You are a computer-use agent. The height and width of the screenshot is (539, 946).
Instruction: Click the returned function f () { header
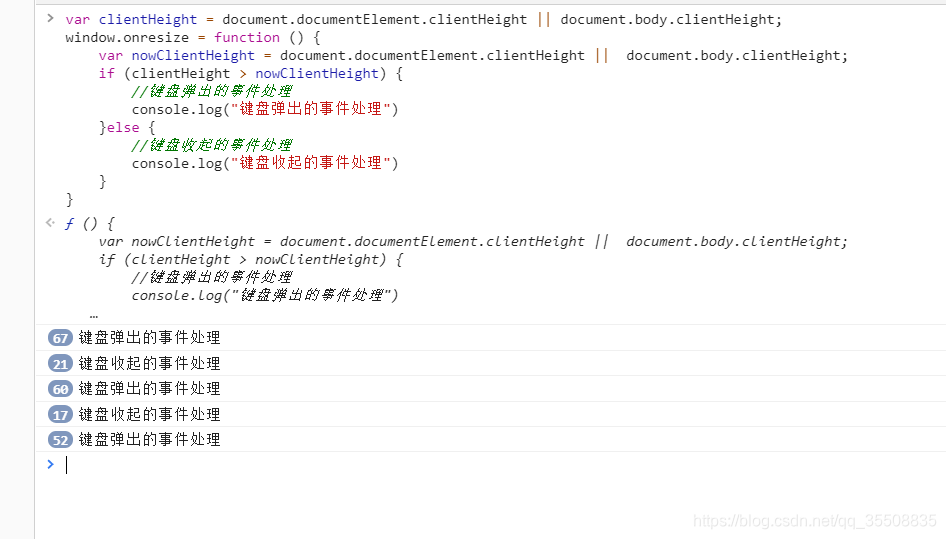[89, 224]
